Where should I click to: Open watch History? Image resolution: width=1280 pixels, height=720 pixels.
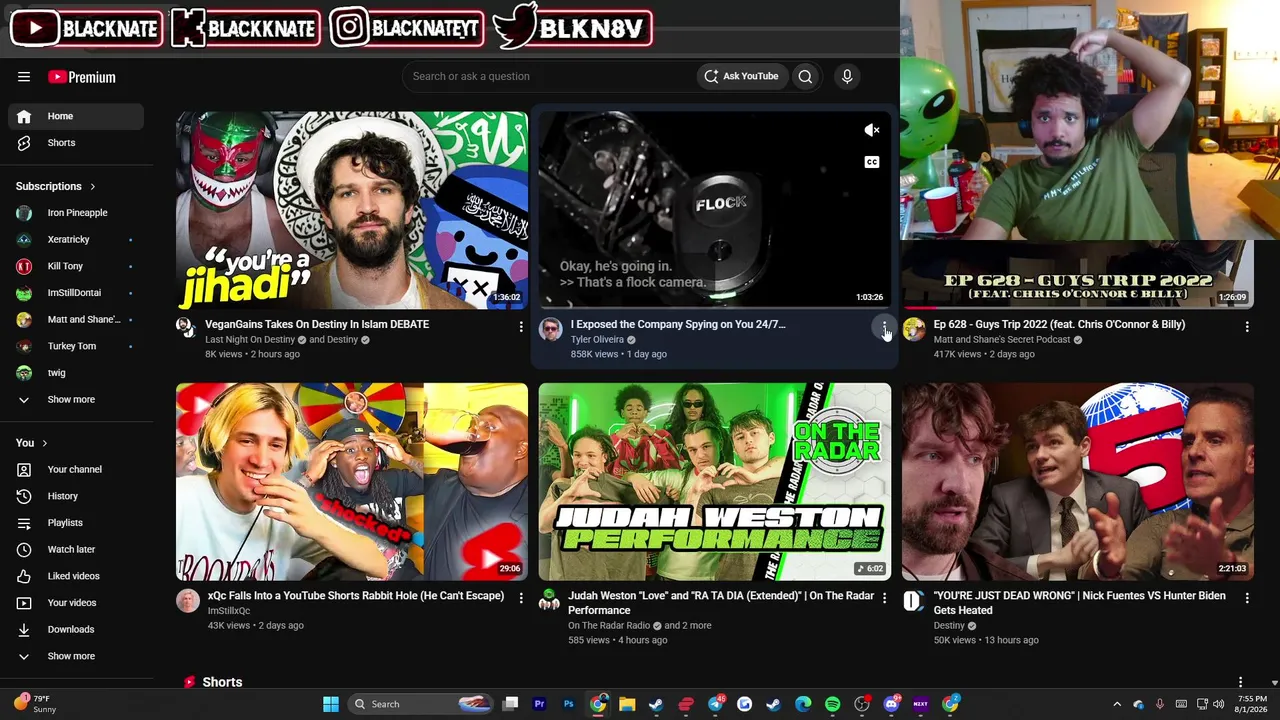pyautogui.click(x=76, y=496)
